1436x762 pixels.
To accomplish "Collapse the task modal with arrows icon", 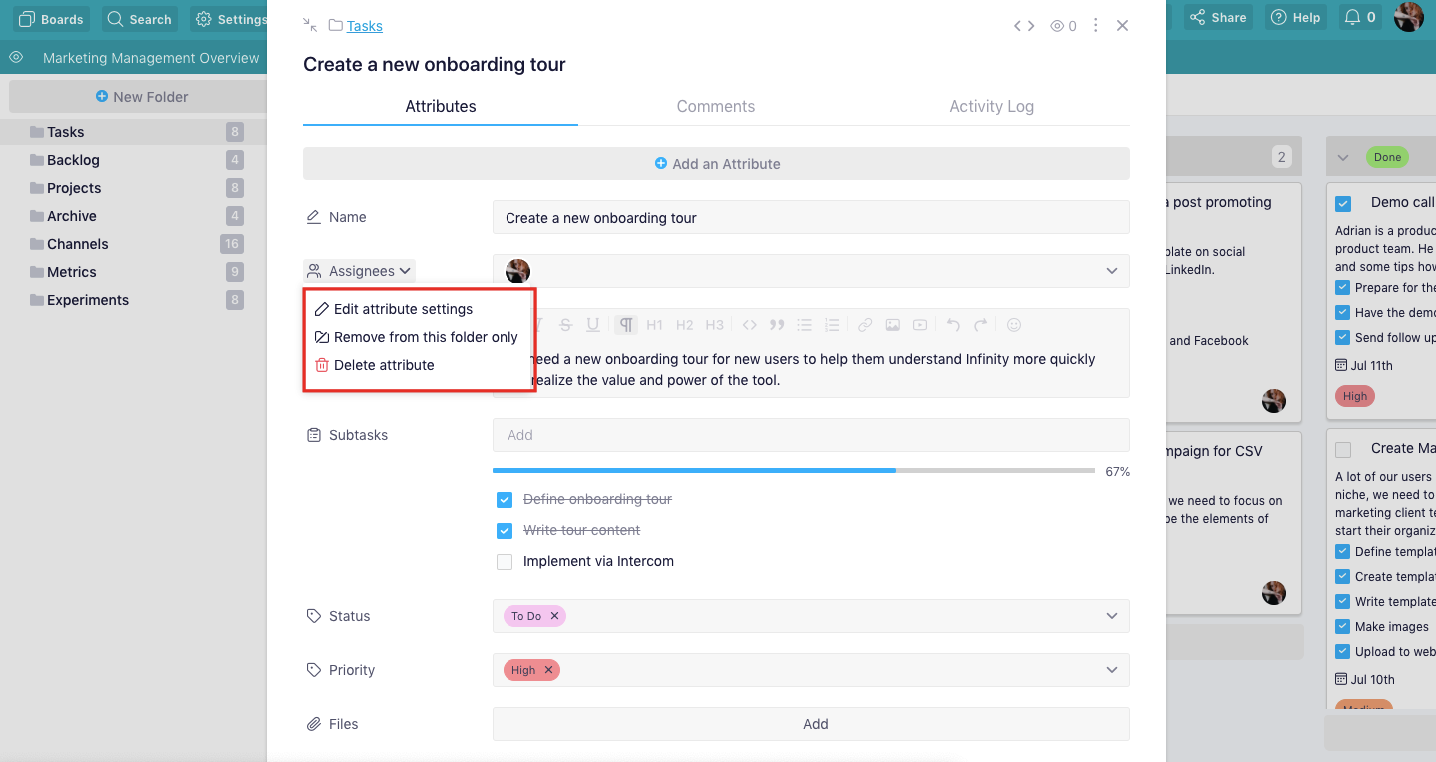I will click(x=310, y=25).
